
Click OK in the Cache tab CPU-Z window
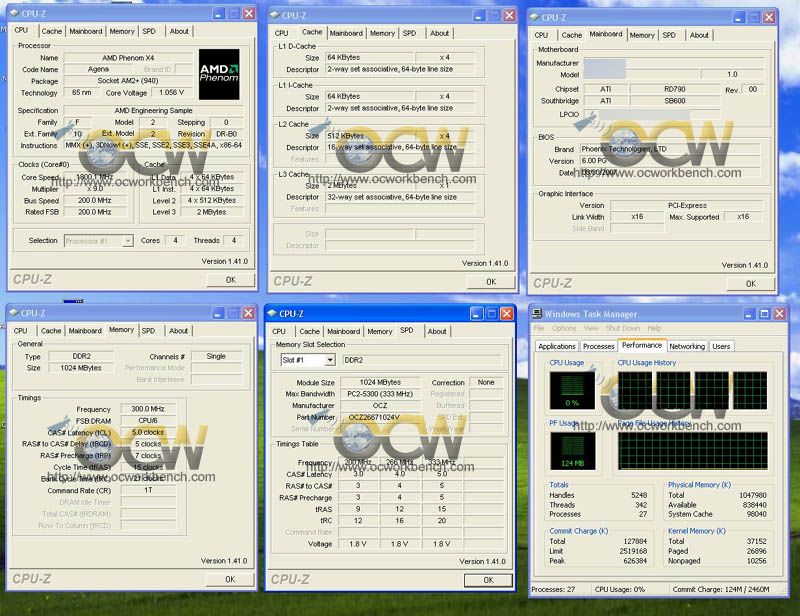coord(491,282)
